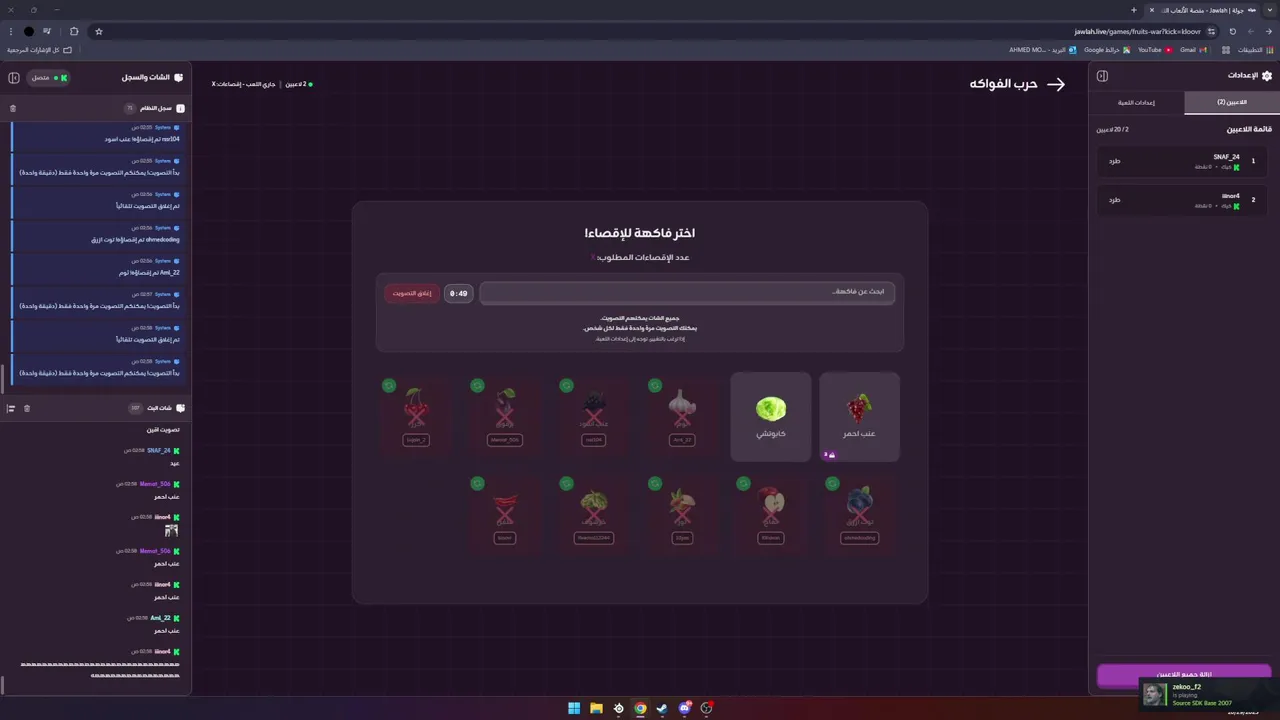Restore the eliminated chili pepper card
This screenshot has height=720, width=1280.
477,483
